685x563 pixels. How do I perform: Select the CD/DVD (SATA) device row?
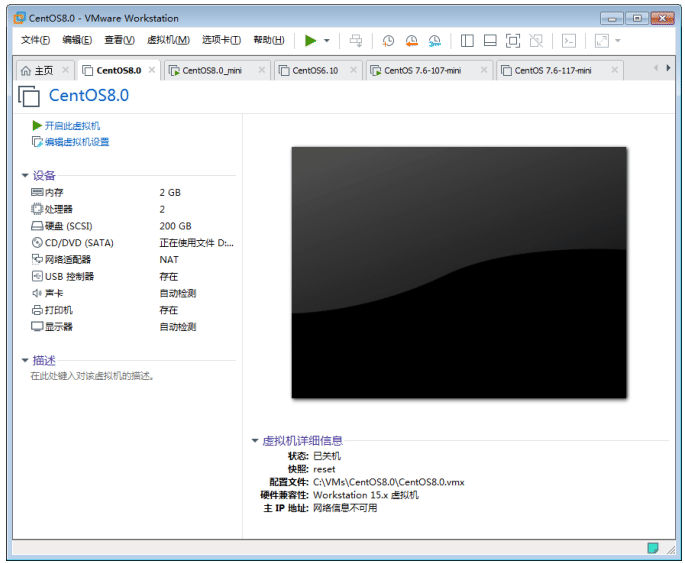132,243
